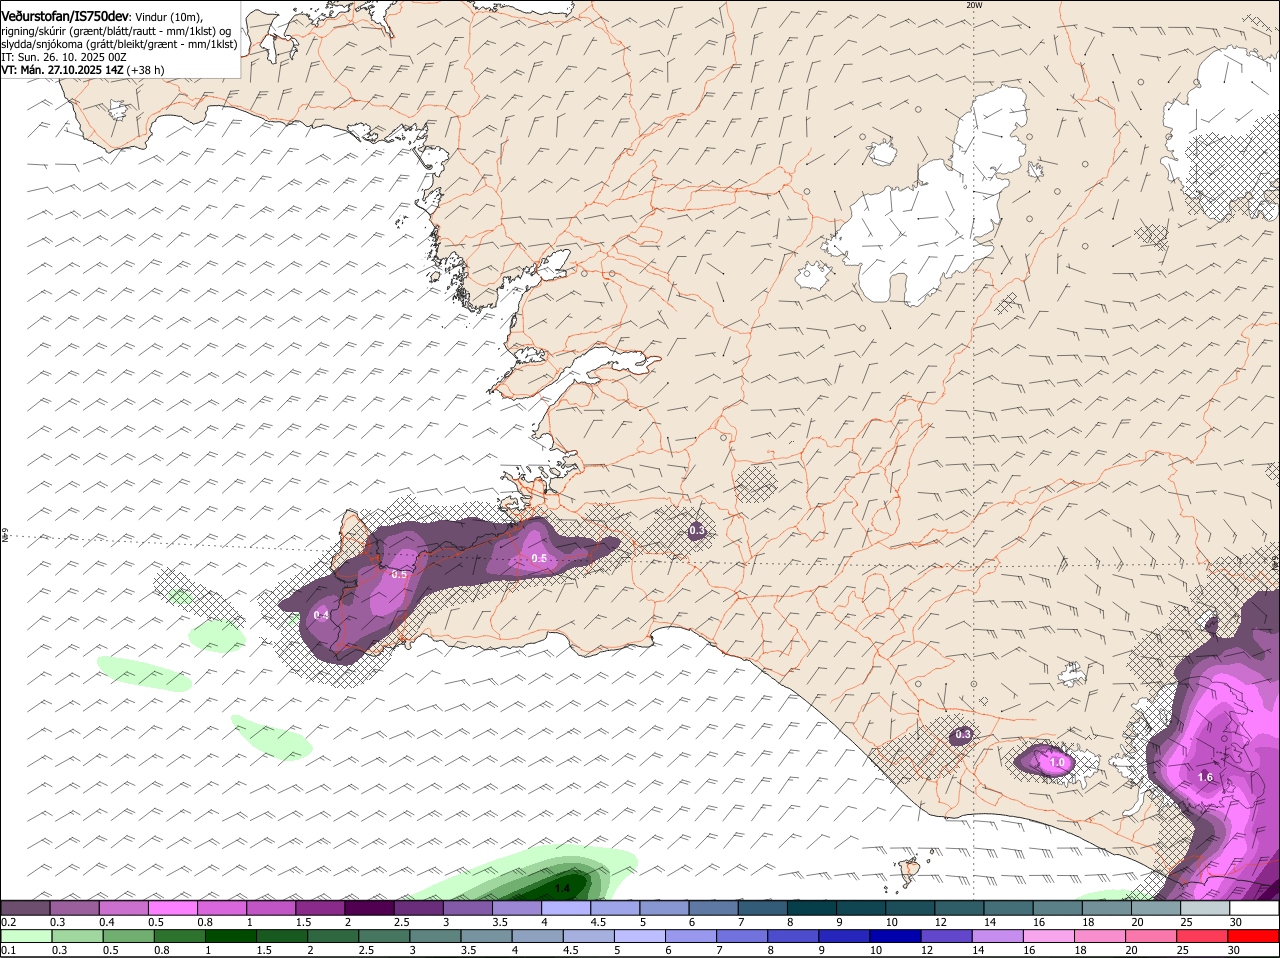Click the lower-scale pale green swatch between 0.1 and 0.3

point(26,936)
